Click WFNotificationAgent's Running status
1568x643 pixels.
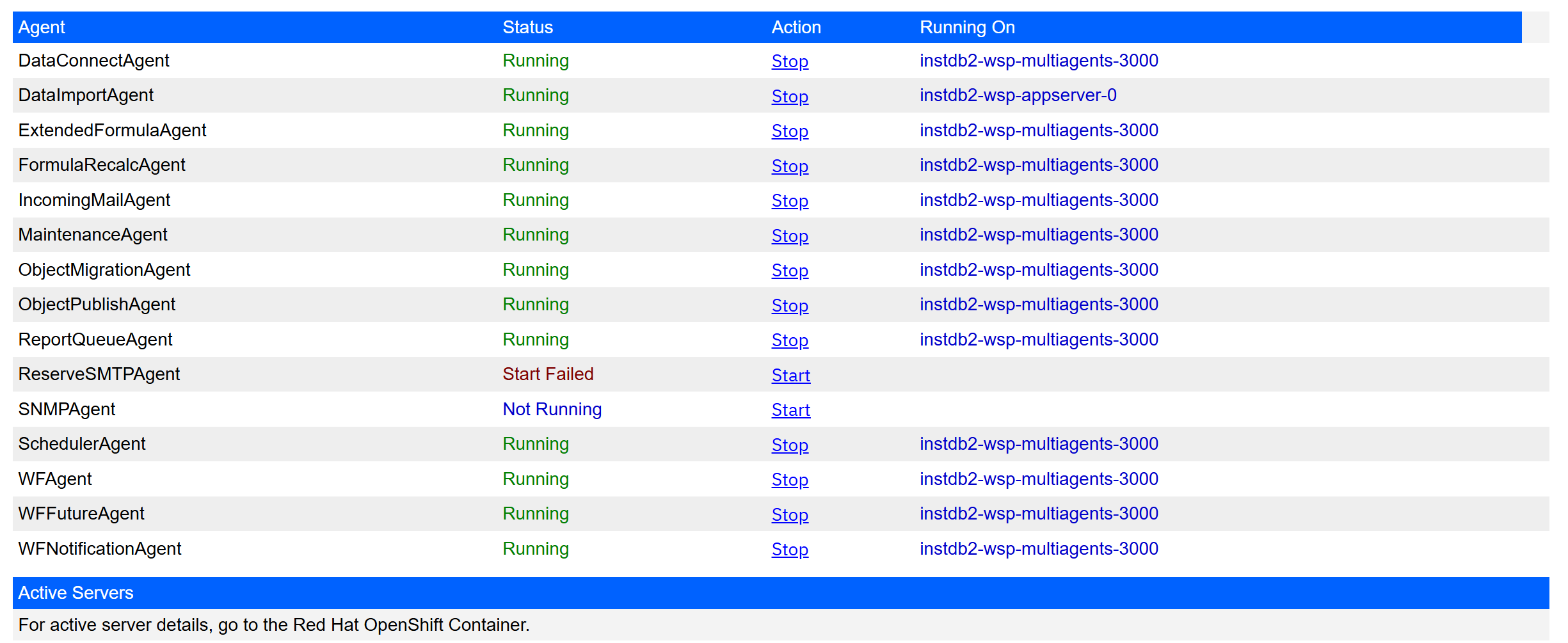tap(536, 548)
